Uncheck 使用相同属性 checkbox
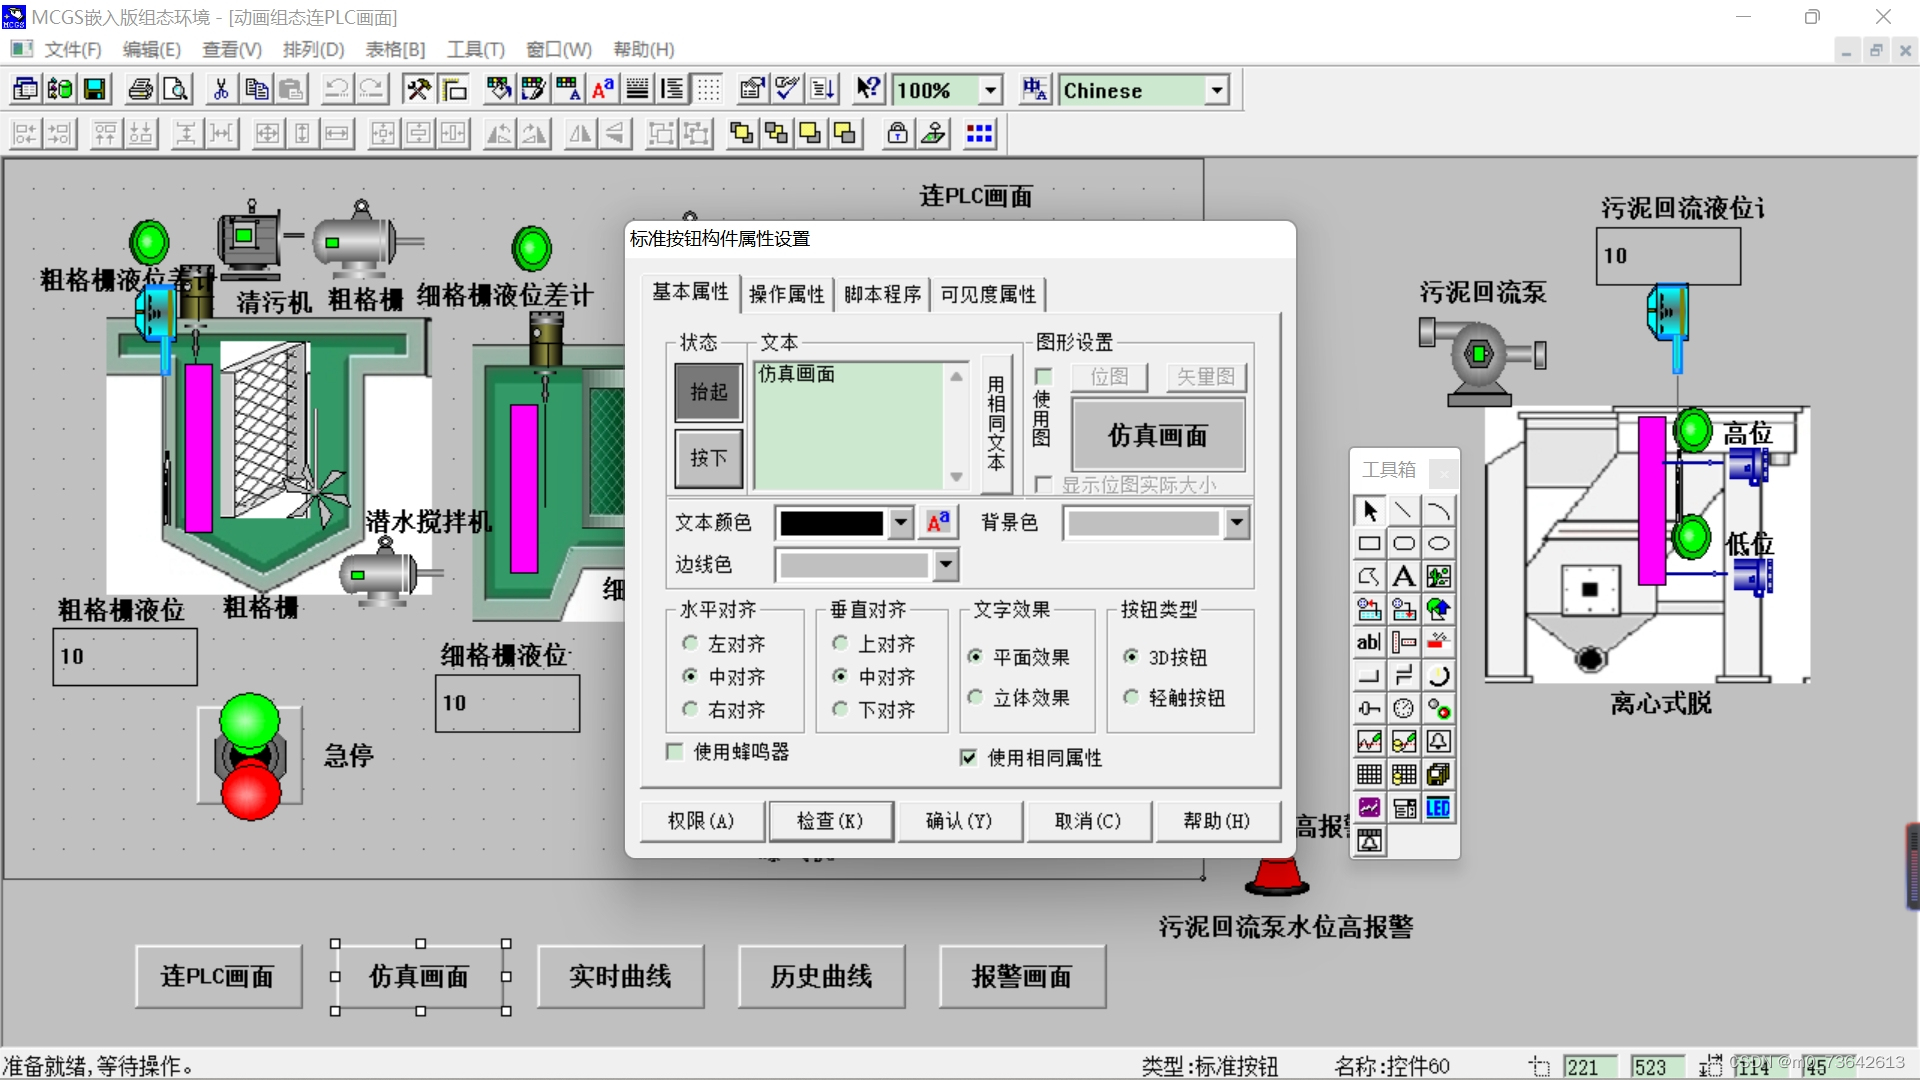The width and height of the screenshot is (1920, 1080). pos(968,758)
